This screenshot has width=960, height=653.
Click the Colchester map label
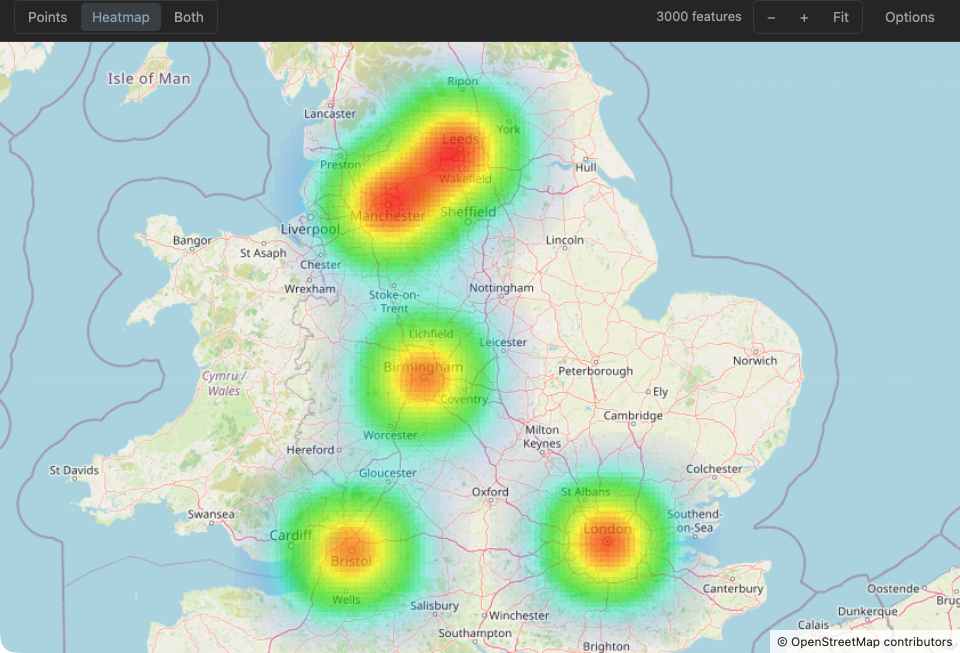pos(714,469)
